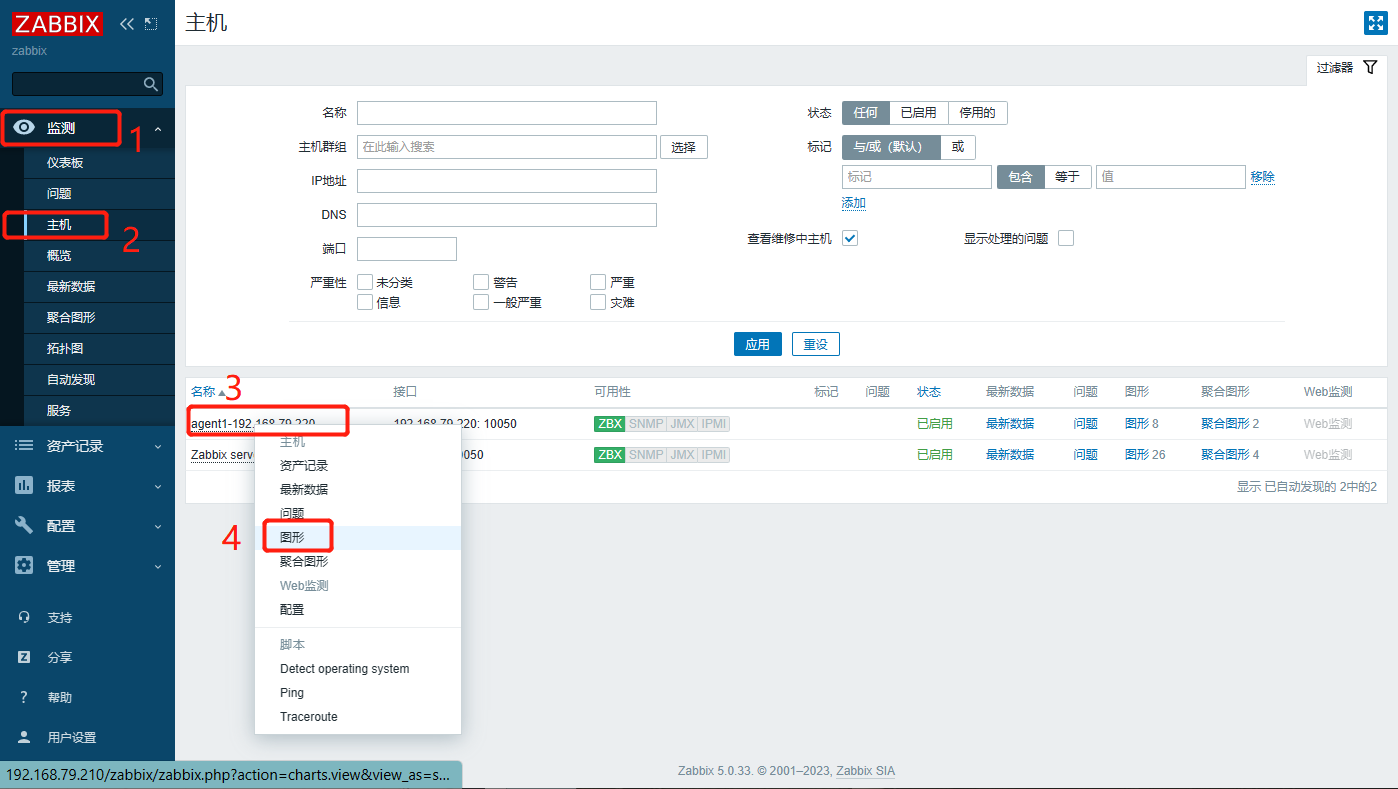
Task: Select 停用的 status option
Action: coord(978,113)
